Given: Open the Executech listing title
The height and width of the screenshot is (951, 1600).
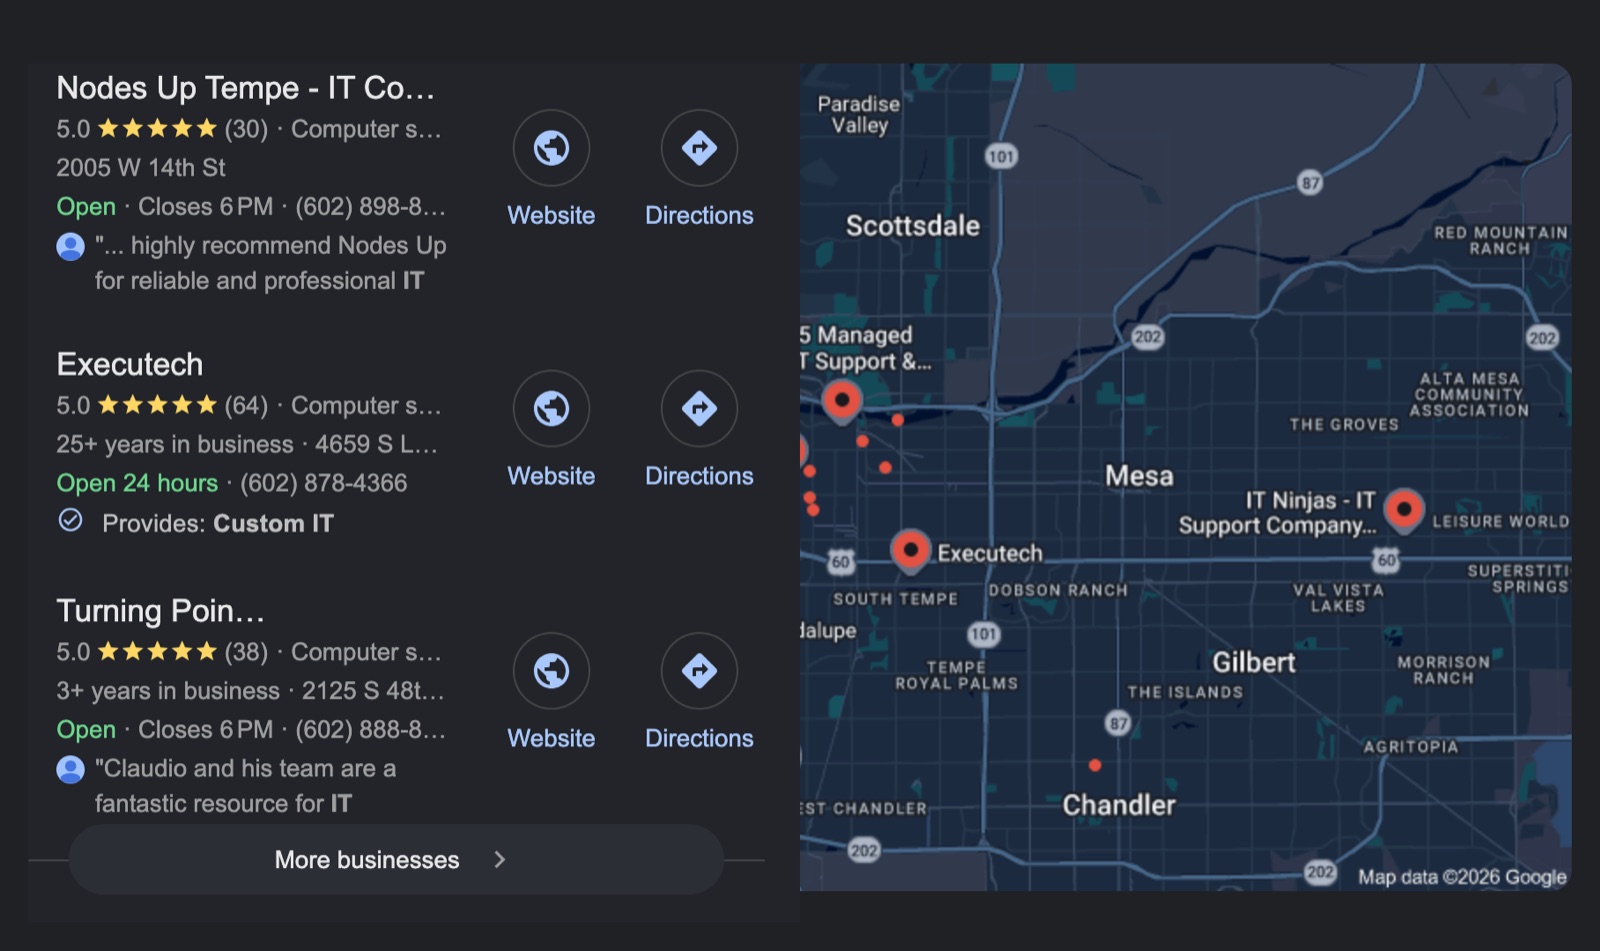Looking at the screenshot, I should pyautogui.click(x=130, y=364).
